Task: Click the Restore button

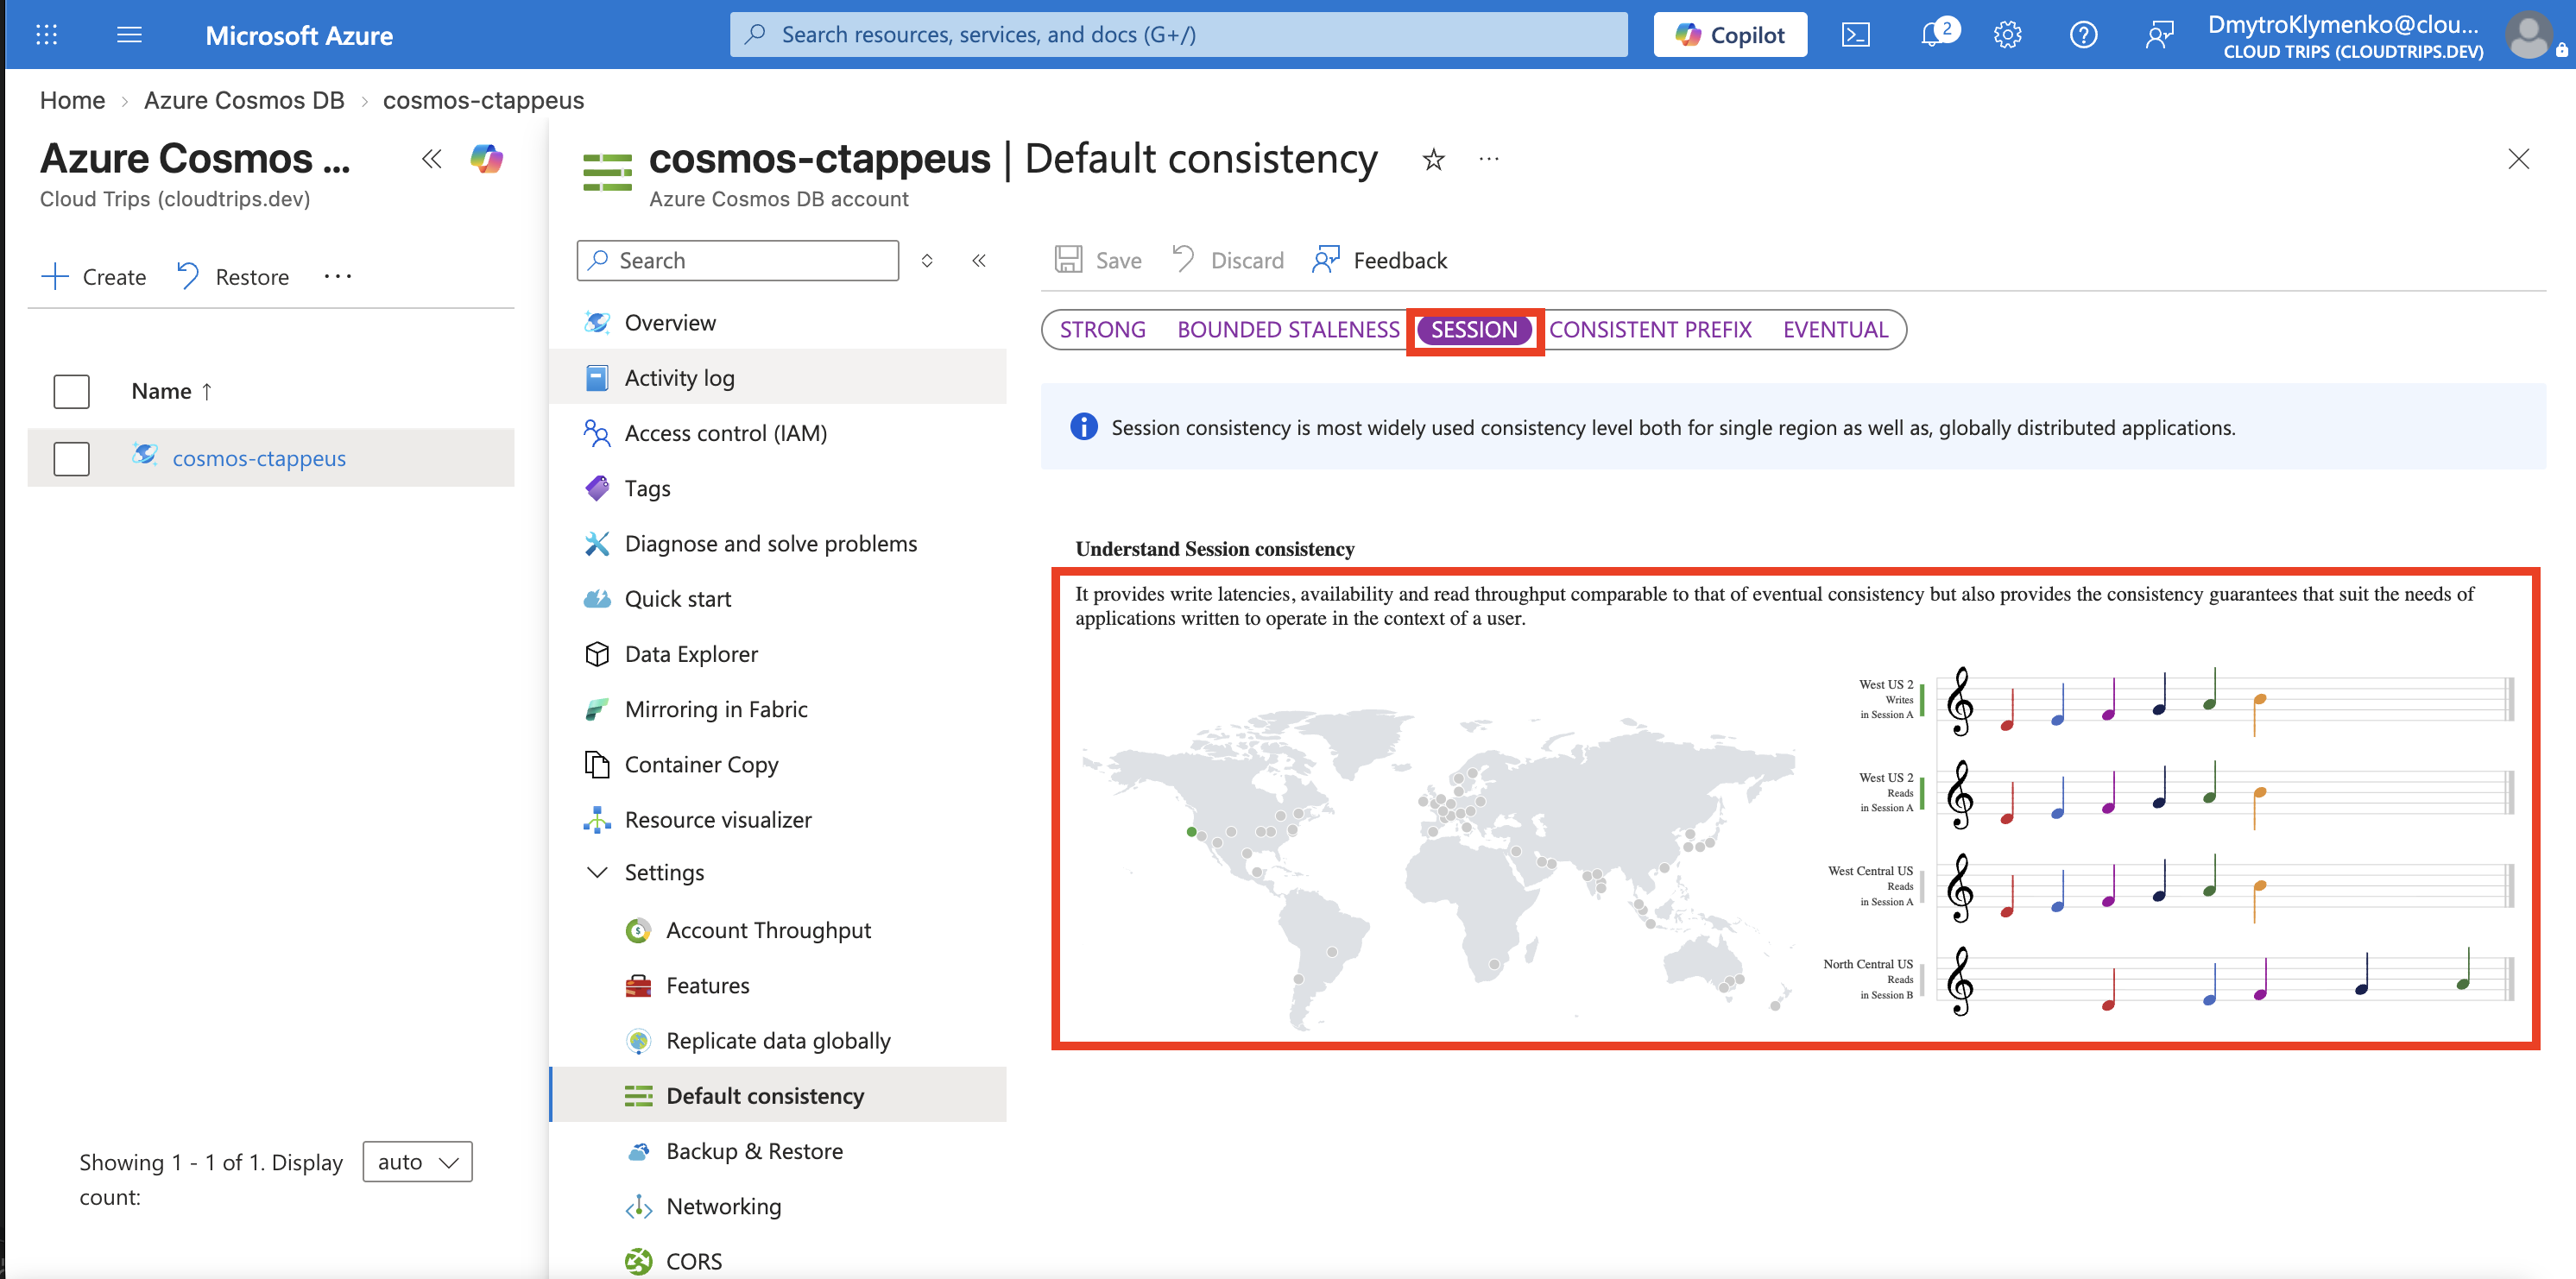Action: pyautogui.click(x=232, y=277)
